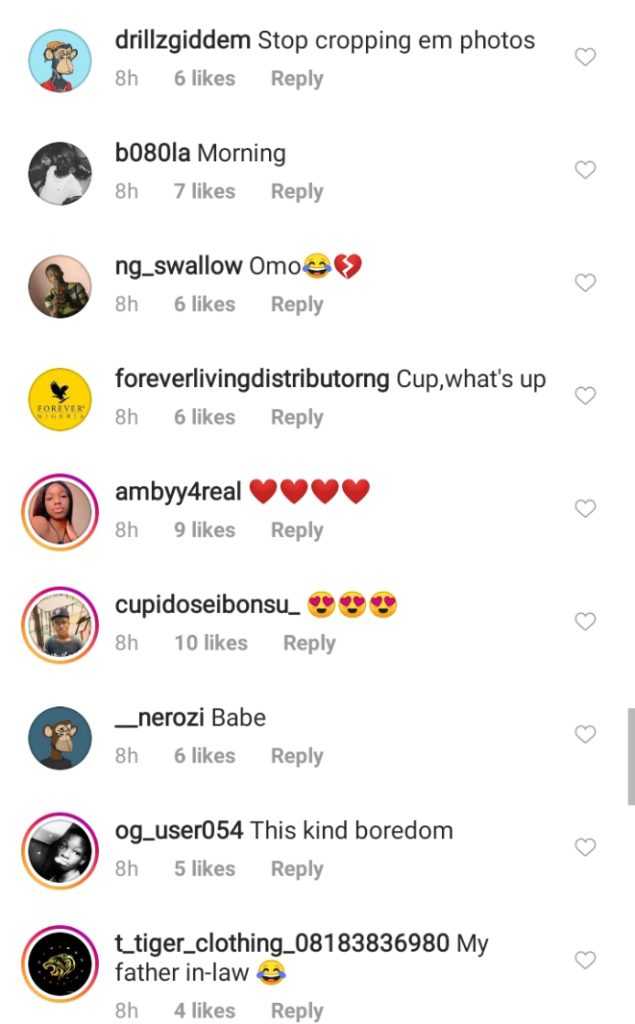View the 10 likes on cupidoseibonsu_ comment
Image resolution: width=635 pixels, height=1024 pixels.
pyautogui.click(x=211, y=644)
